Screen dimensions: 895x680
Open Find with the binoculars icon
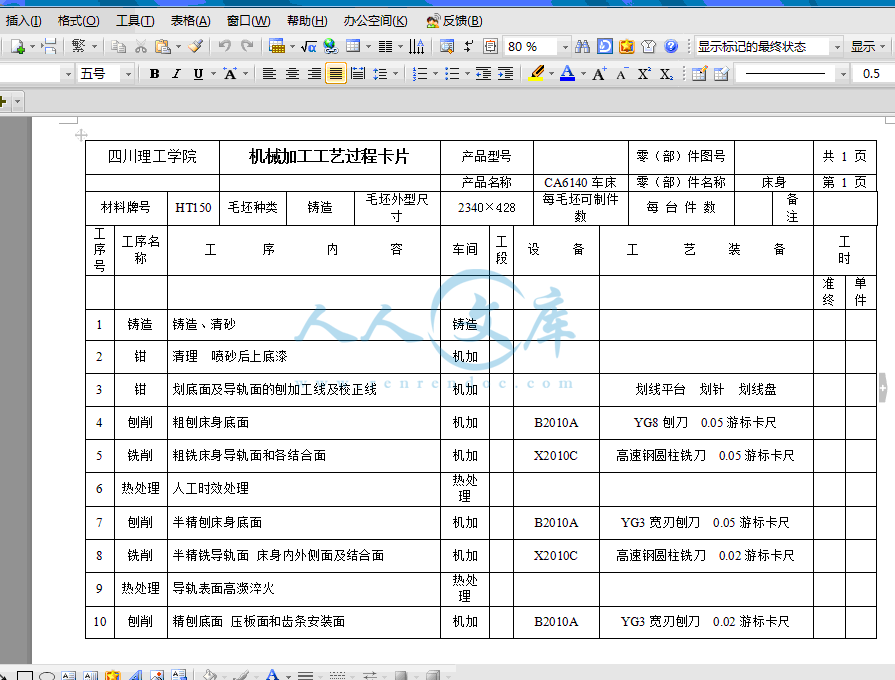(582, 46)
